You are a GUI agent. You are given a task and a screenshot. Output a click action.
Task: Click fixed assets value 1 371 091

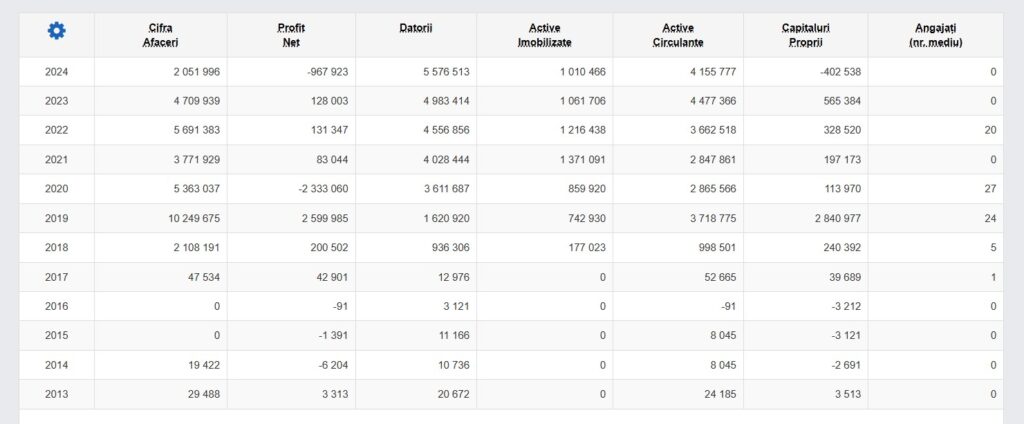tap(576, 160)
